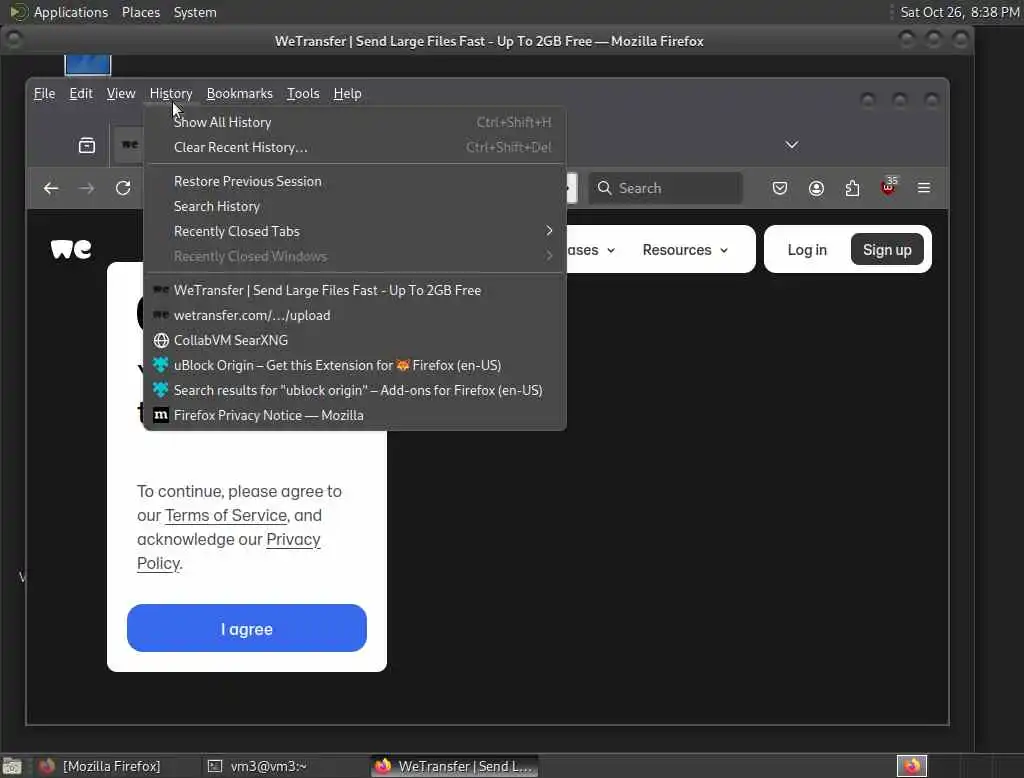Open the Tools menu

pyautogui.click(x=303, y=93)
